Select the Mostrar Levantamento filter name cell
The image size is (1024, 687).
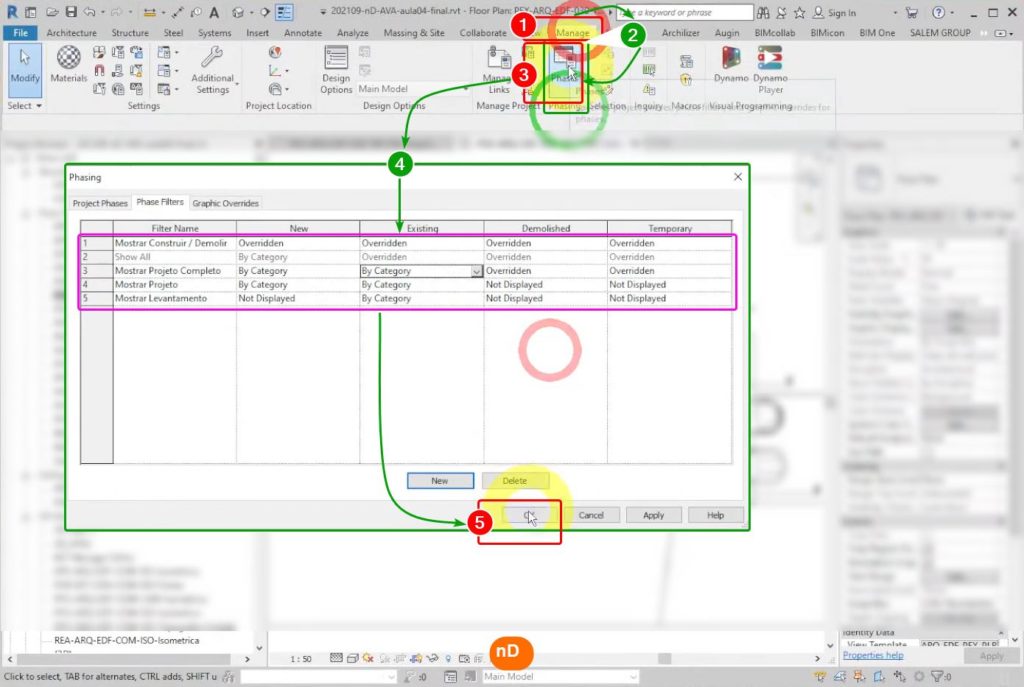click(173, 299)
